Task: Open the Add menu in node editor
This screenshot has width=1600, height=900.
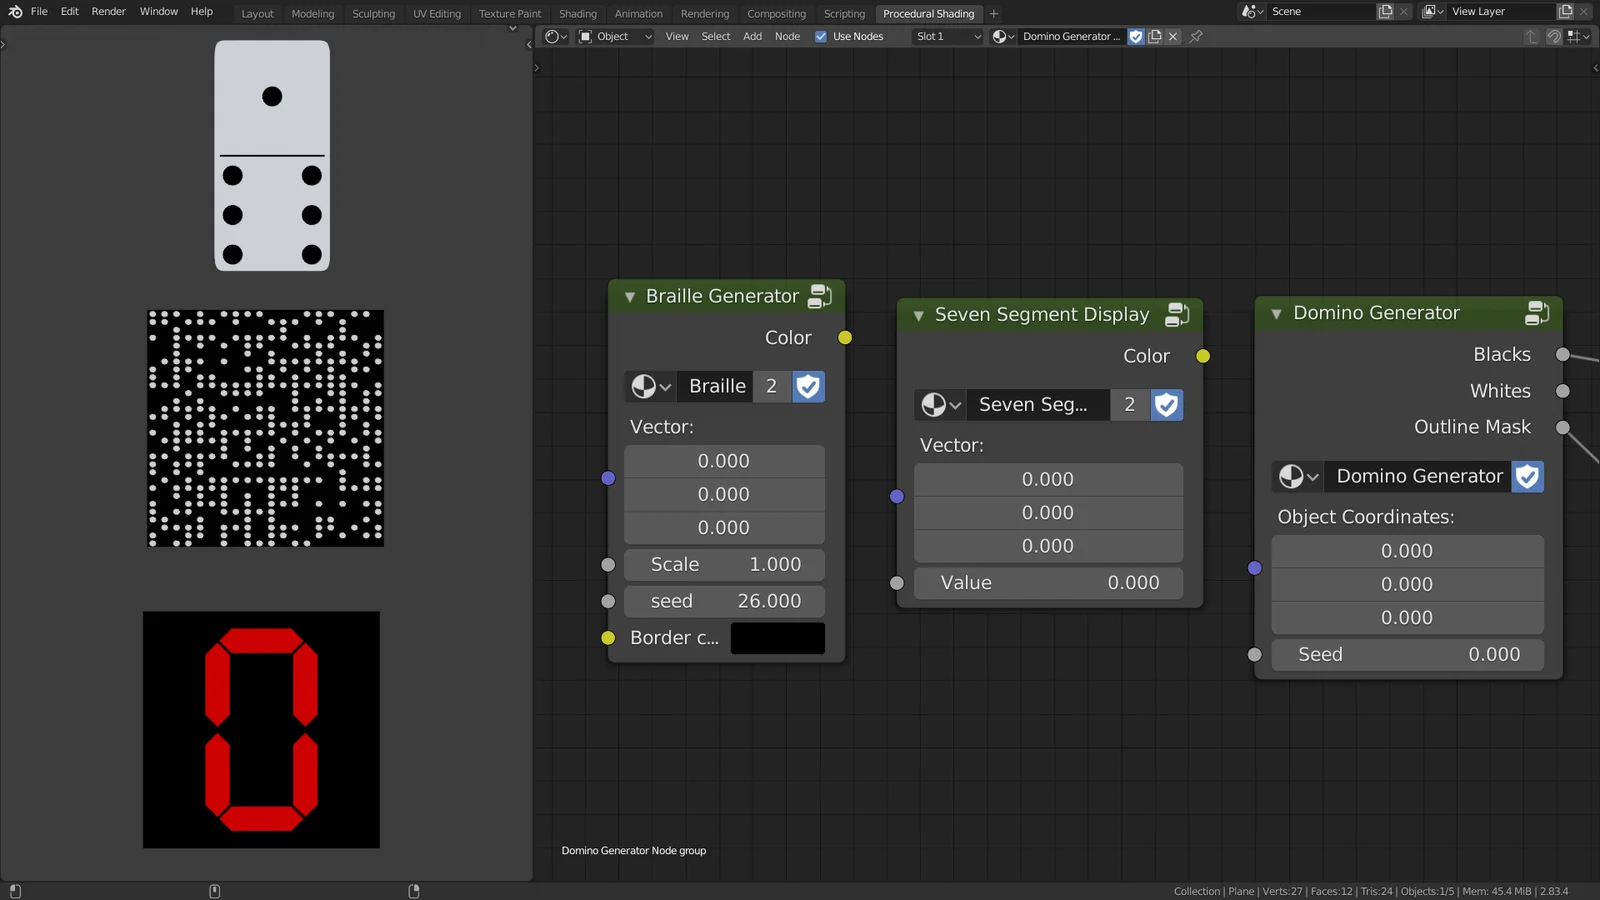Action: (752, 37)
